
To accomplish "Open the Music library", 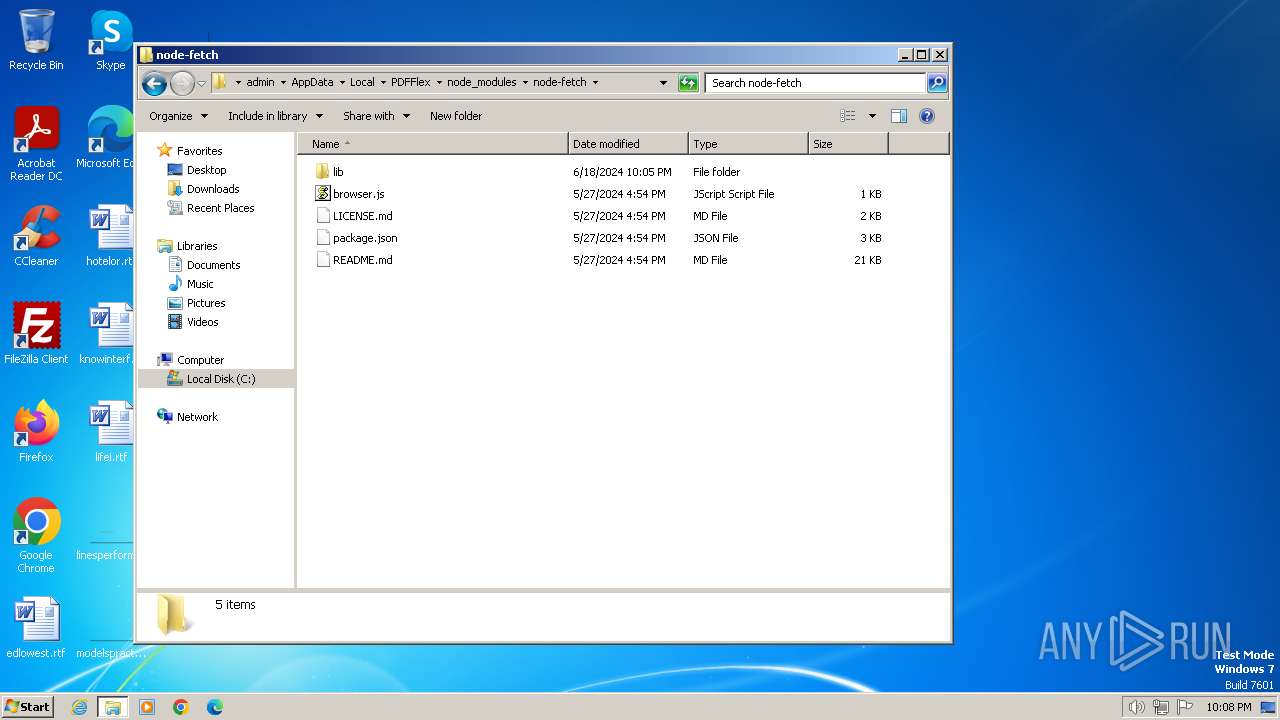I will tap(200, 284).
